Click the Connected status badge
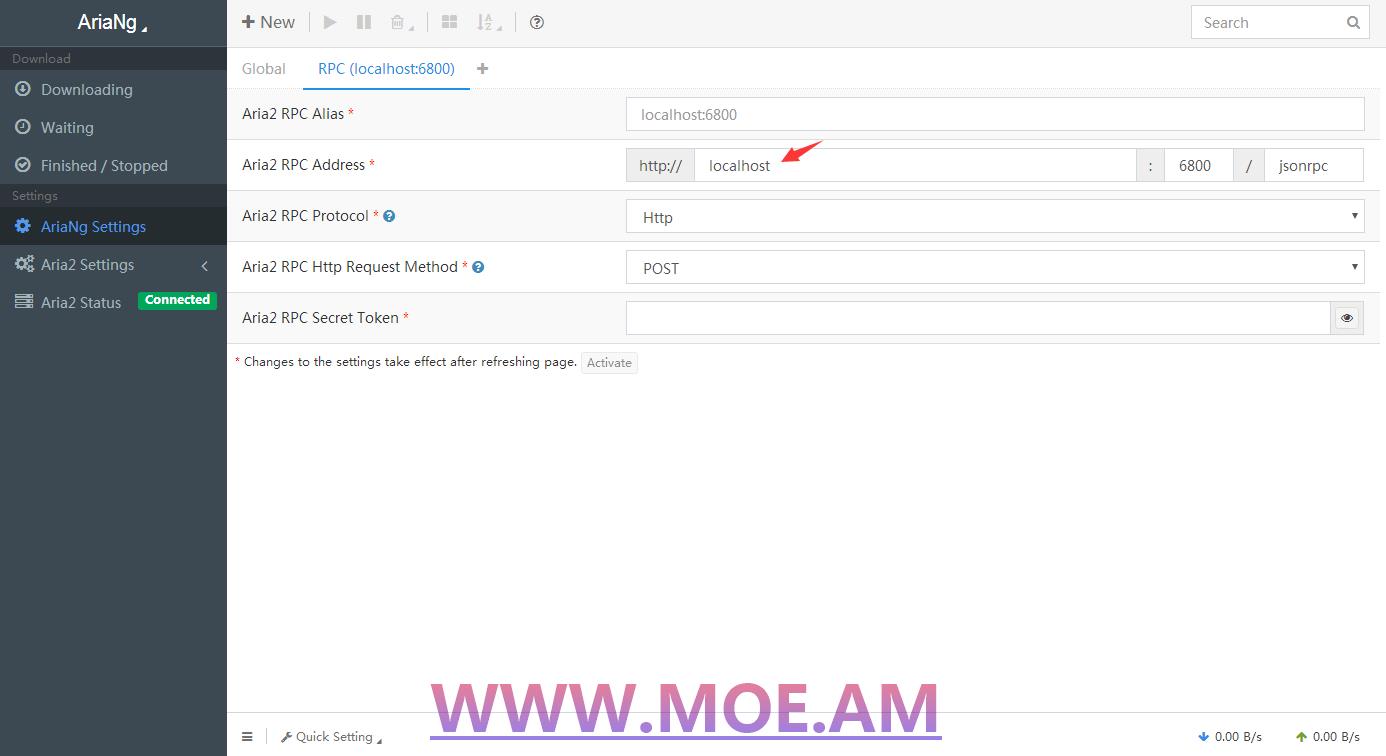The height and width of the screenshot is (756, 1386). point(177,300)
